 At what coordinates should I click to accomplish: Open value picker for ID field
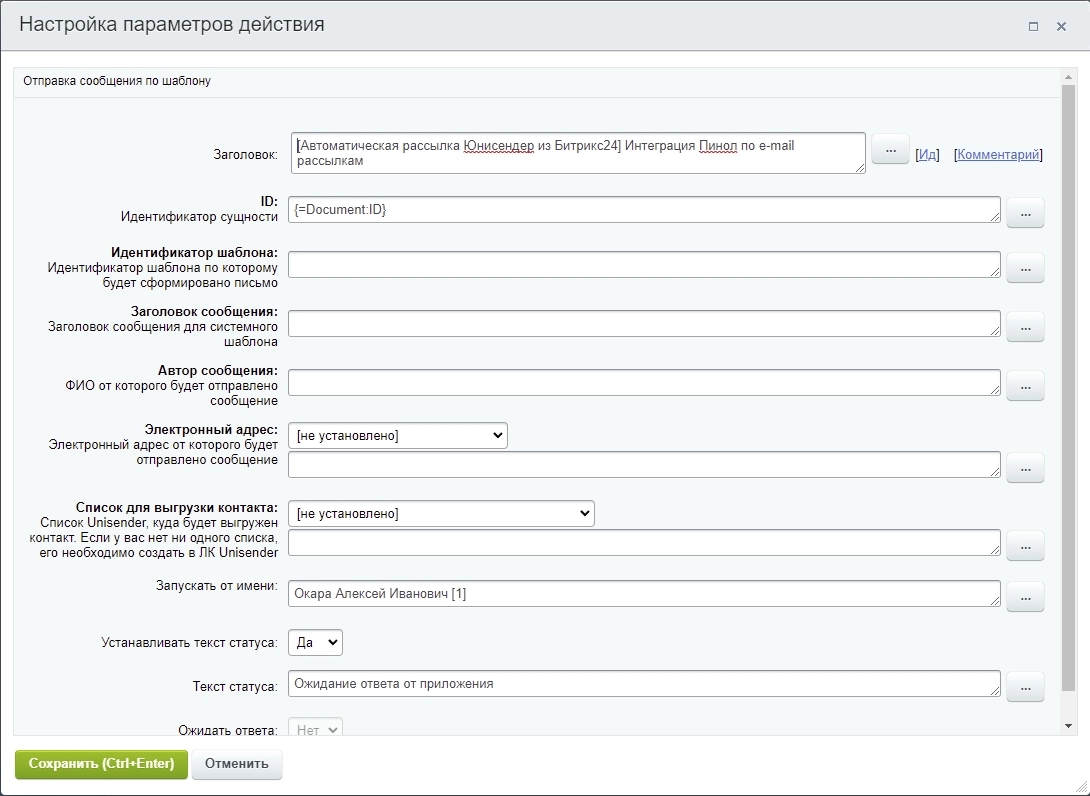(1025, 212)
